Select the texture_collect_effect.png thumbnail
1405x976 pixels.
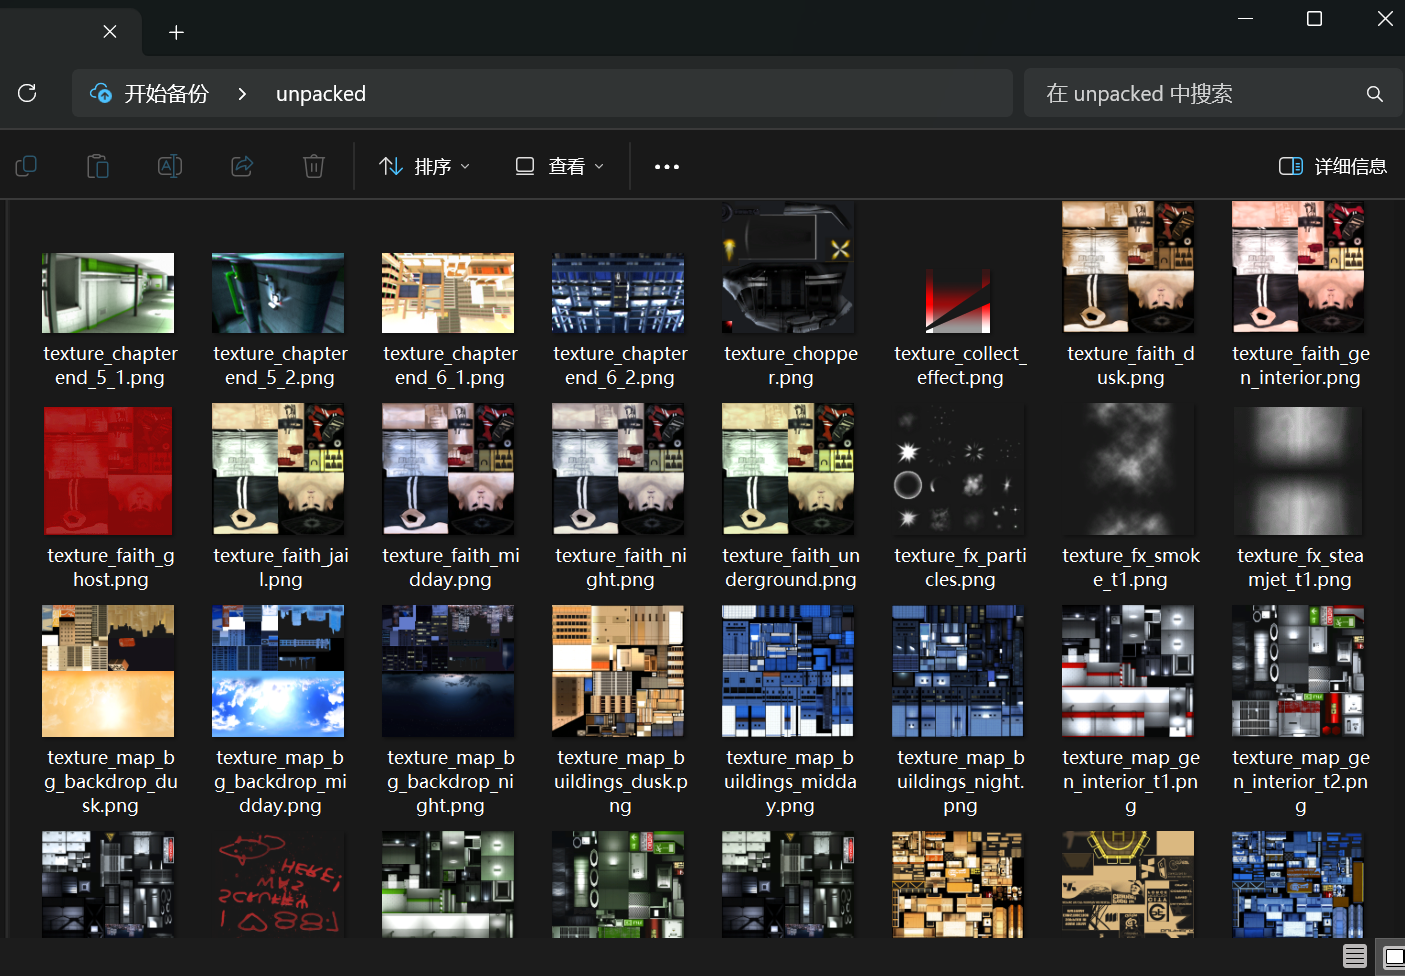coord(958,300)
